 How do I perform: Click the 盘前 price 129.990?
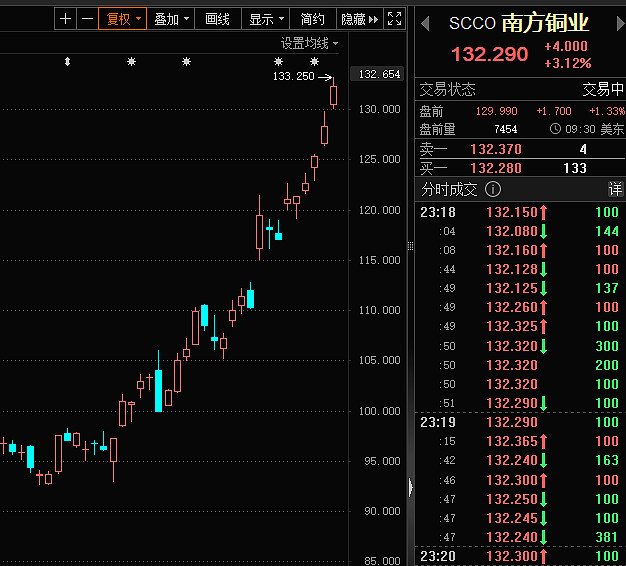click(497, 111)
